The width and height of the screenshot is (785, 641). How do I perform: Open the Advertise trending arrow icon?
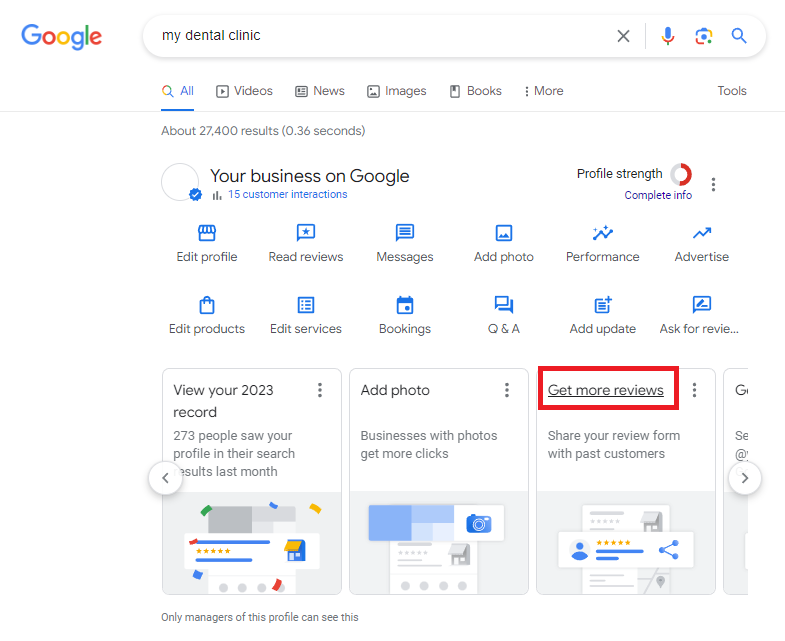[x=702, y=233]
